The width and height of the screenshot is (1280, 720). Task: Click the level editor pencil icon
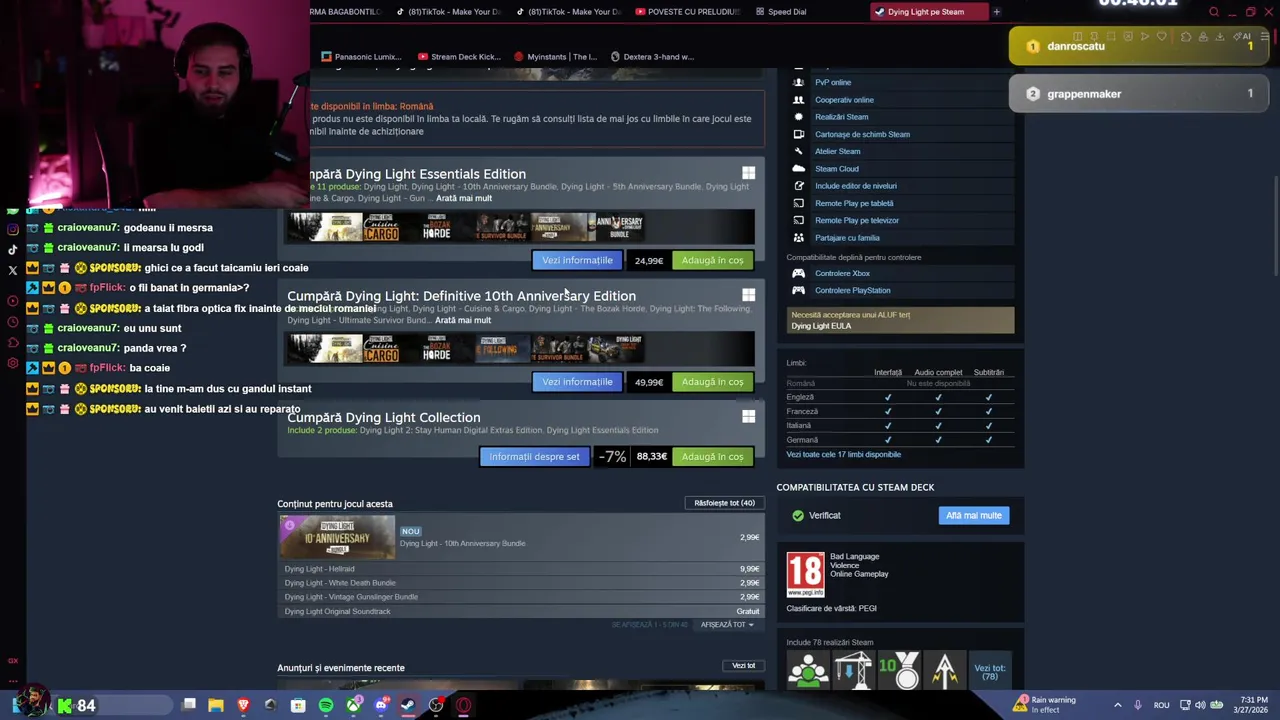pos(798,186)
